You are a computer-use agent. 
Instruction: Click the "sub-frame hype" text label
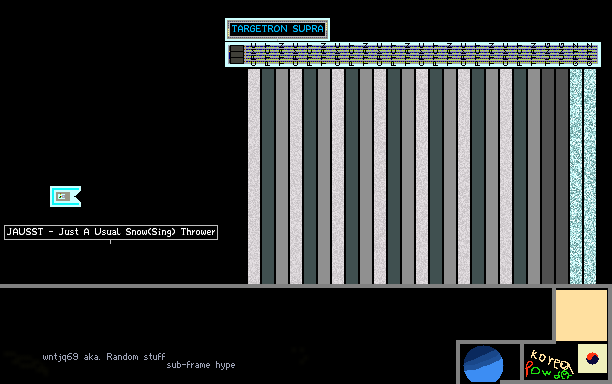point(201,365)
